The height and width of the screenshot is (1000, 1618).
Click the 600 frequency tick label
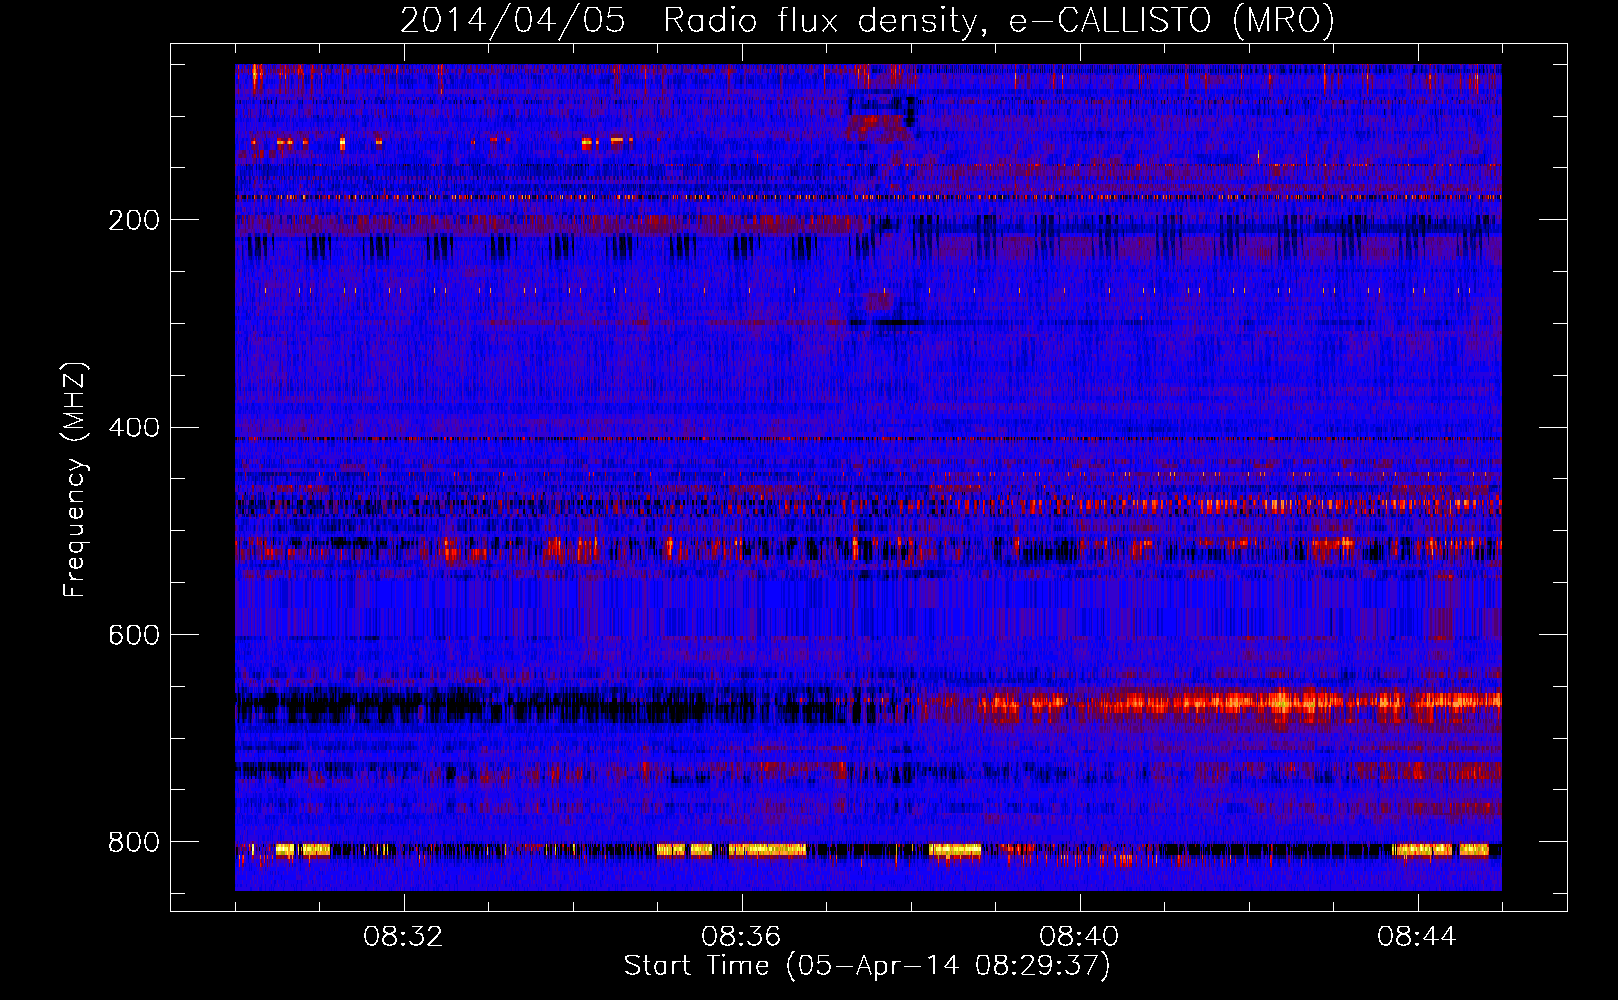[134, 635]
